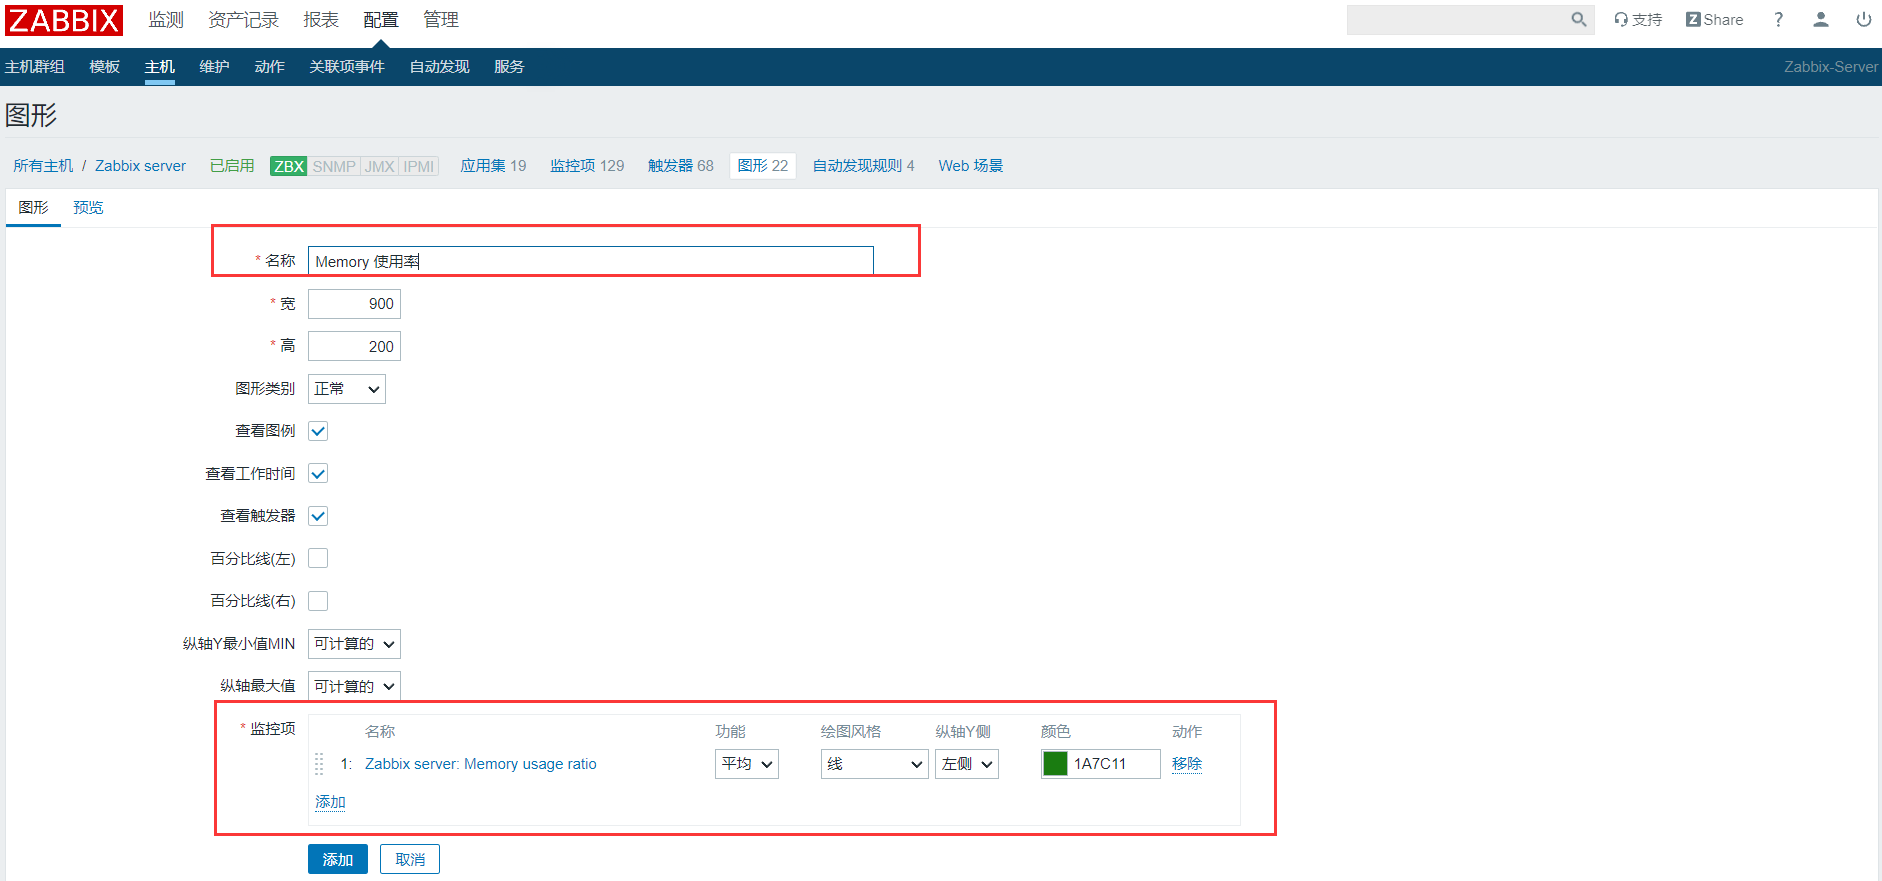Open the 纵轴Y侧 左侧 dropdown
This screenshot has height=881, width=1882.
coord(967,764)
